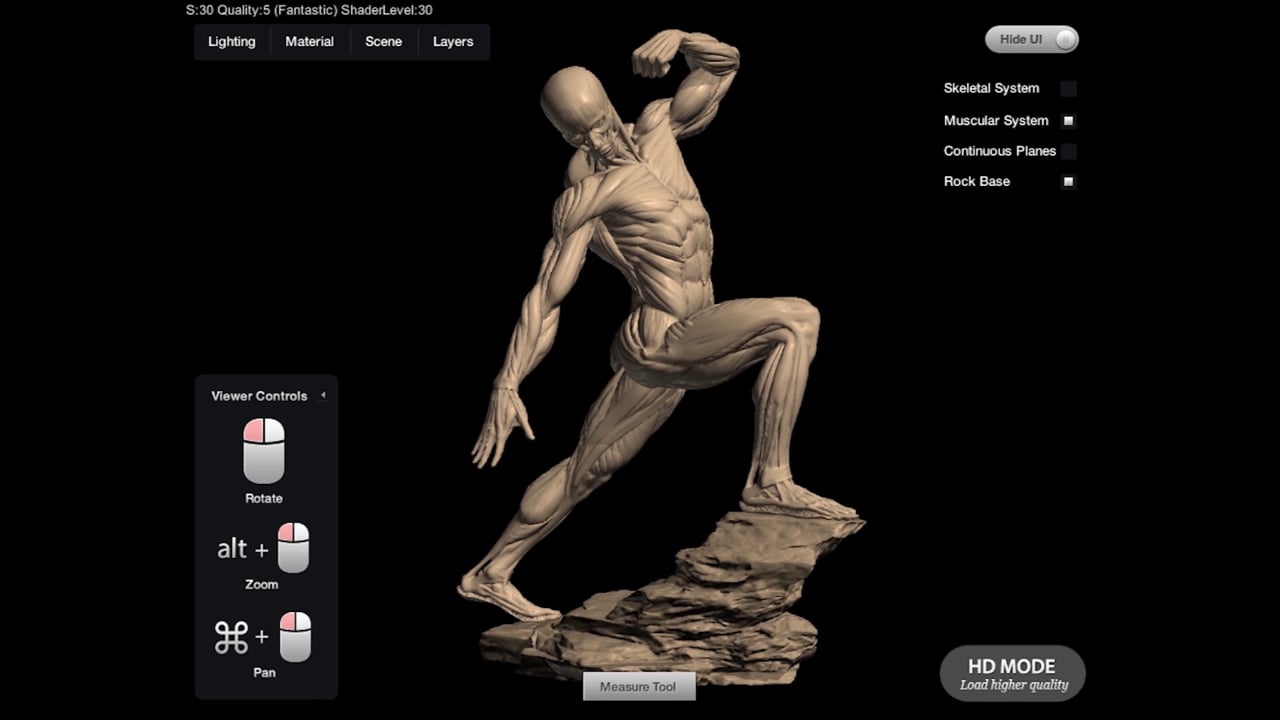Open the Lighting menu
This screenshot has height=720, width=1280.
tap(232, 42)
